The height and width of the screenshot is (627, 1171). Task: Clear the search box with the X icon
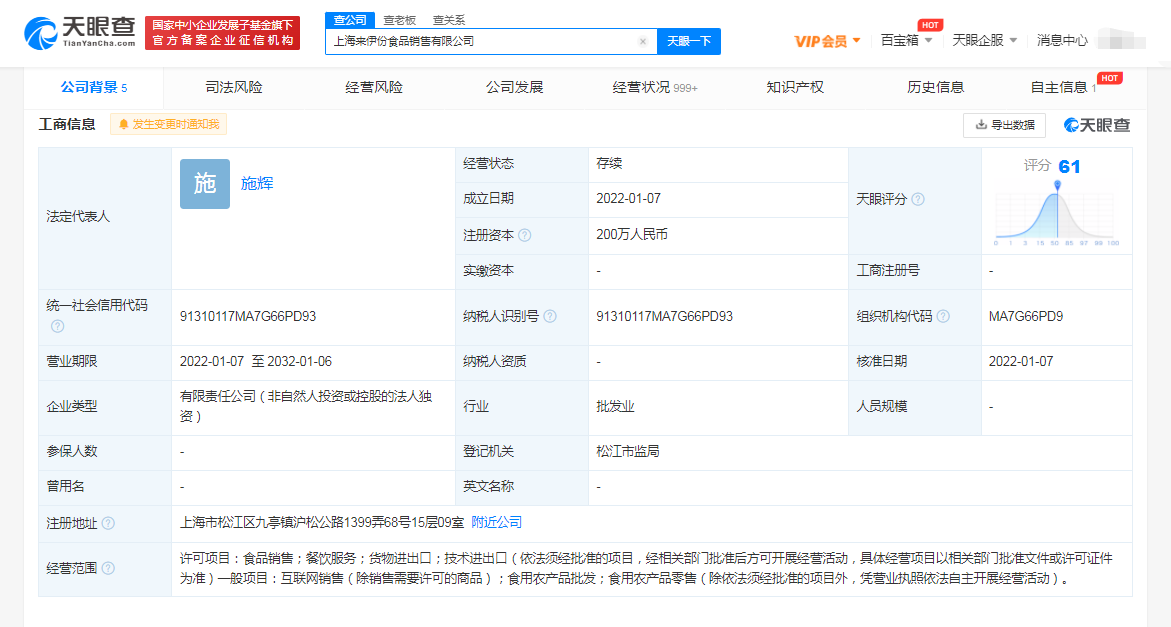[642, 42]
